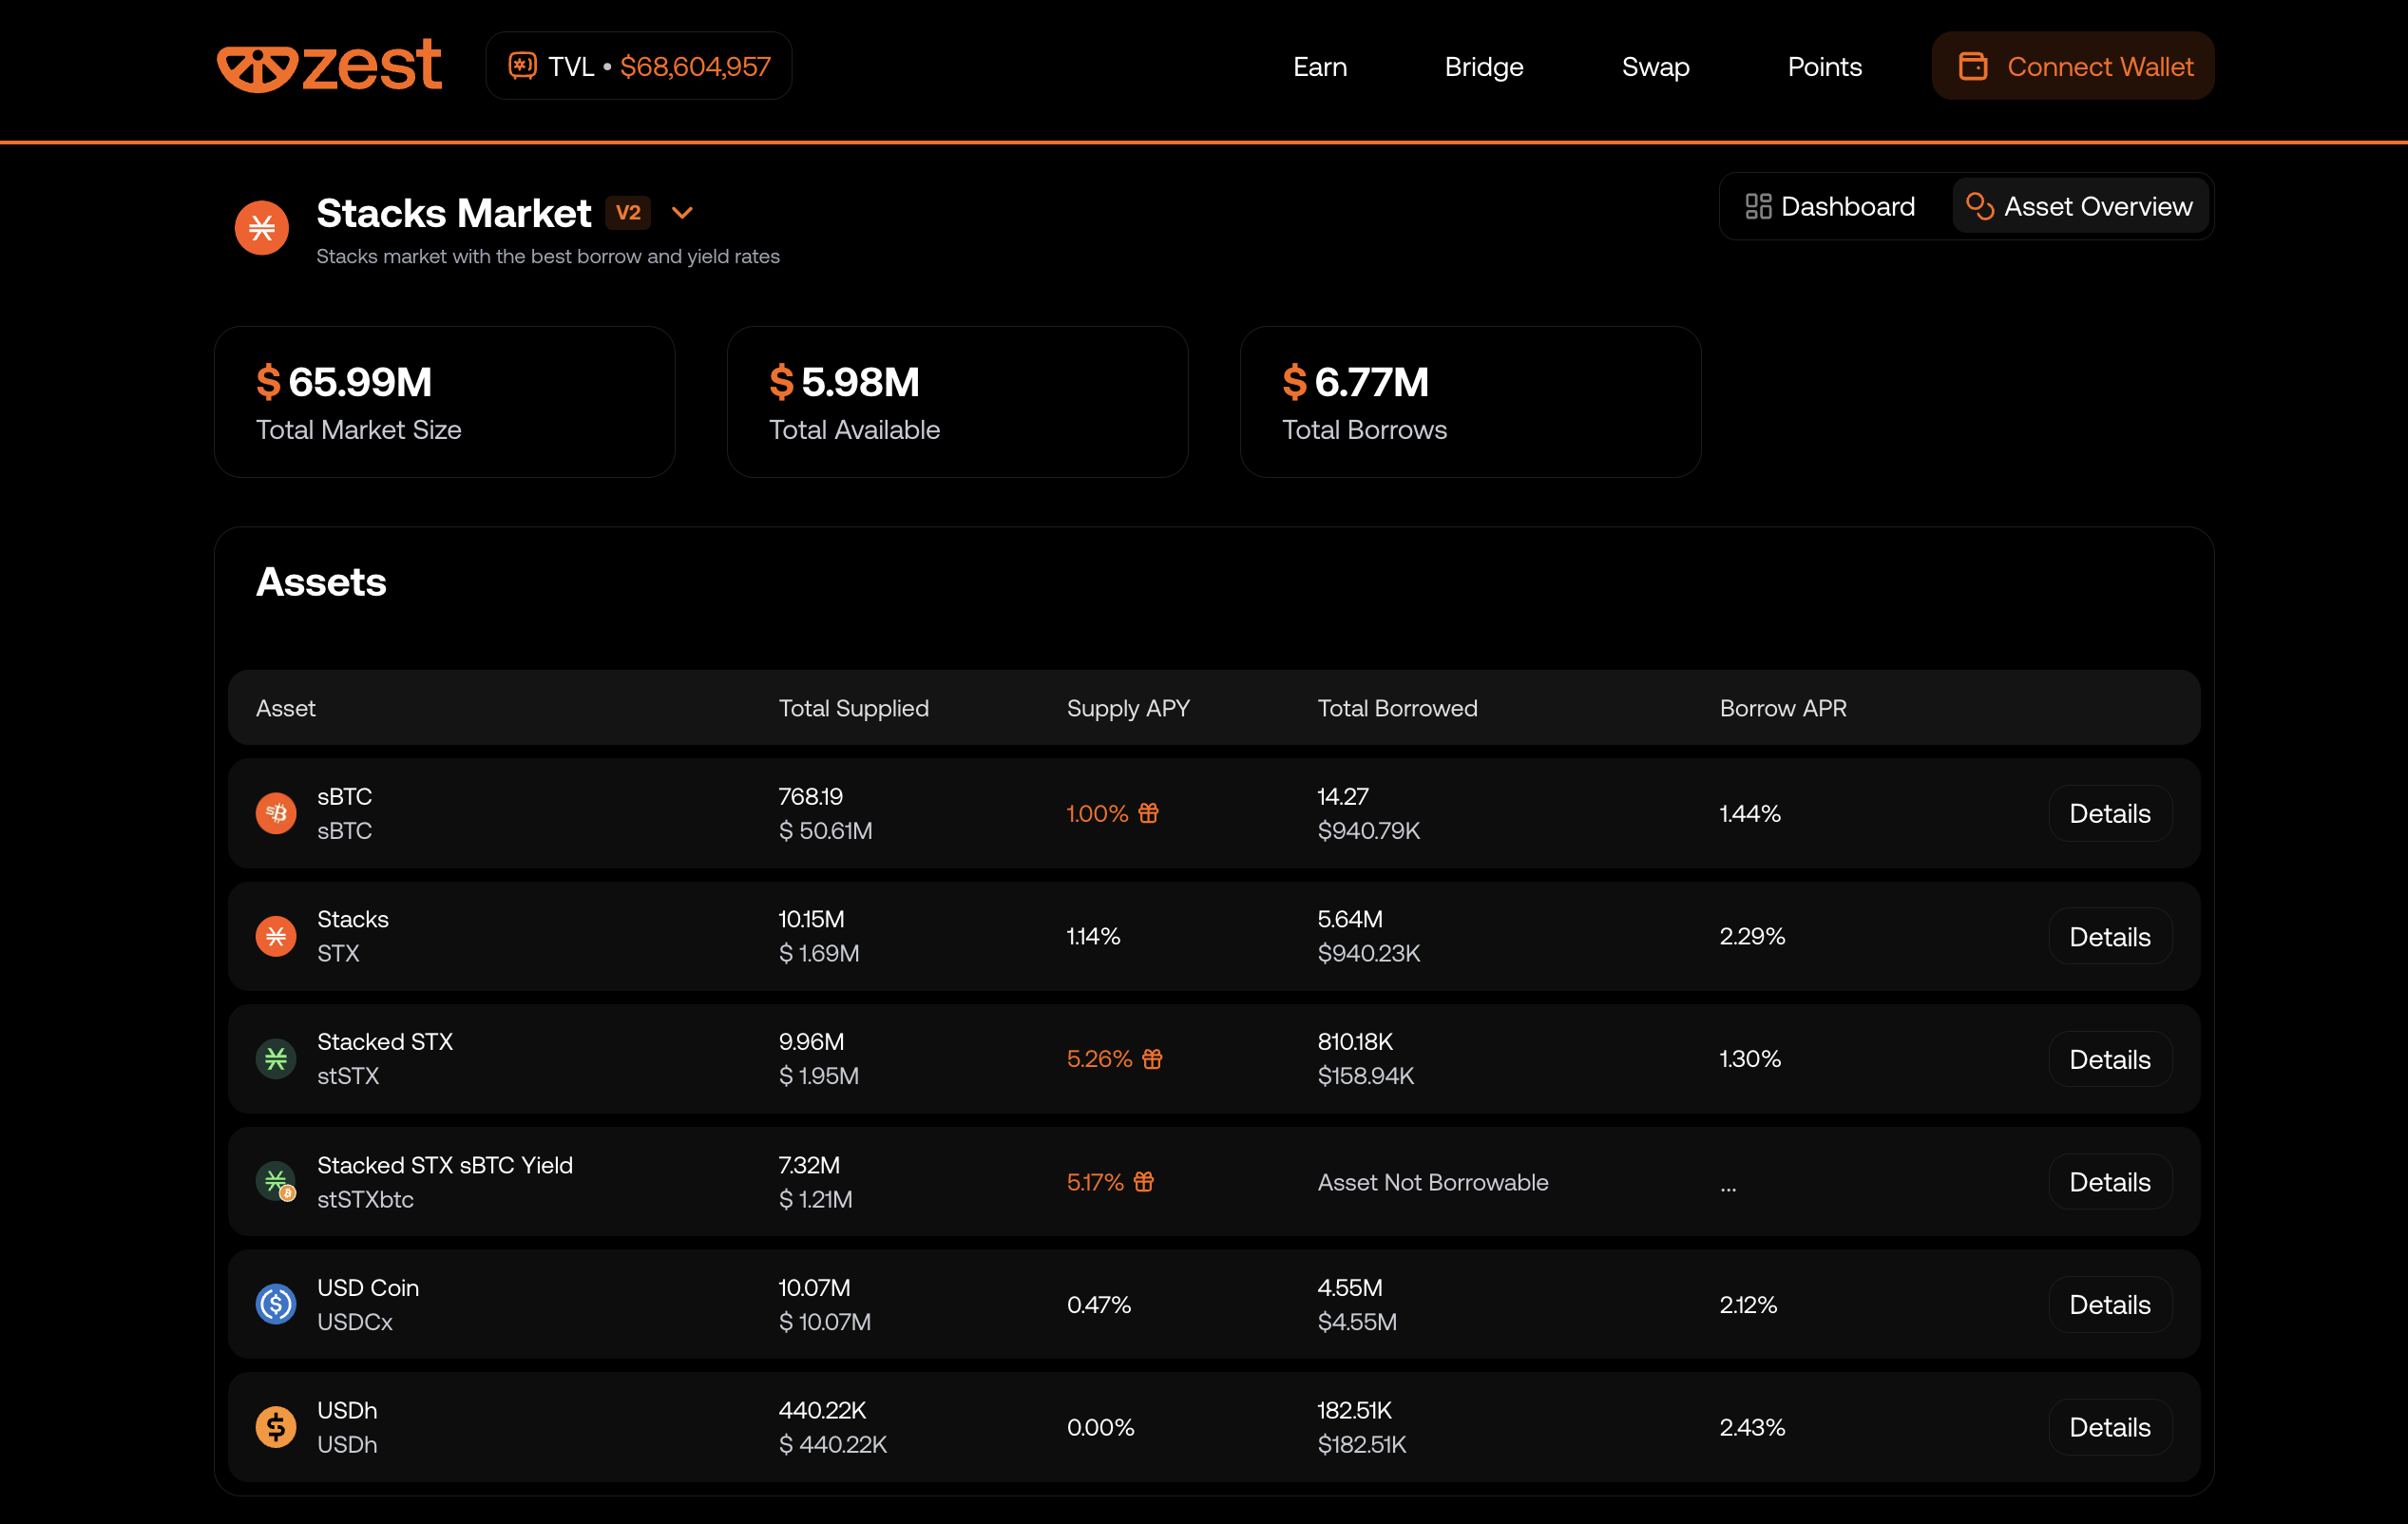
Task: Click the sBTC asset icon
Action: (x=276, y=813)
